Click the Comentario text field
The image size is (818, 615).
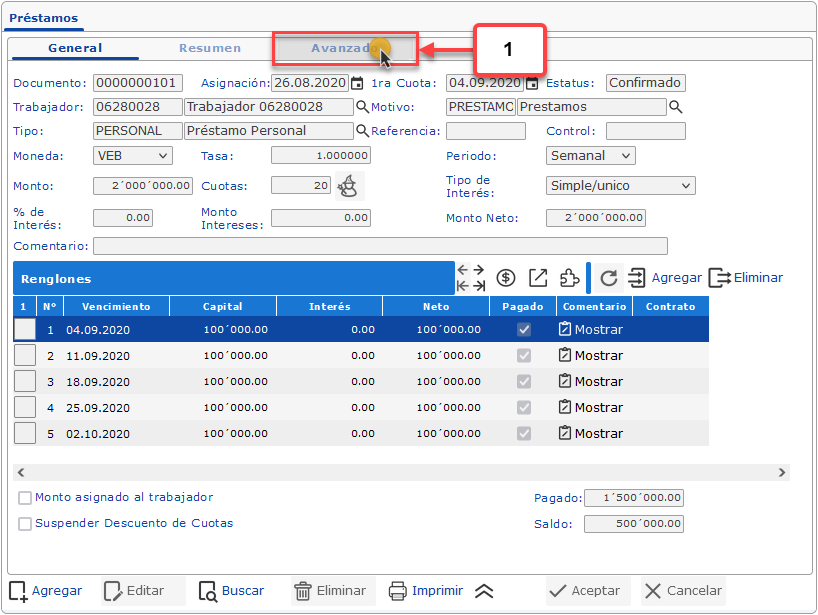pos(380,246)
